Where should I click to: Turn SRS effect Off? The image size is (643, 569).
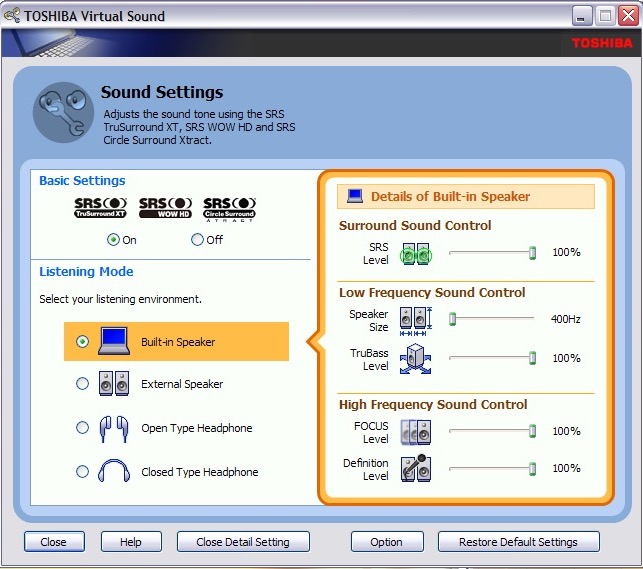[197, 240]
